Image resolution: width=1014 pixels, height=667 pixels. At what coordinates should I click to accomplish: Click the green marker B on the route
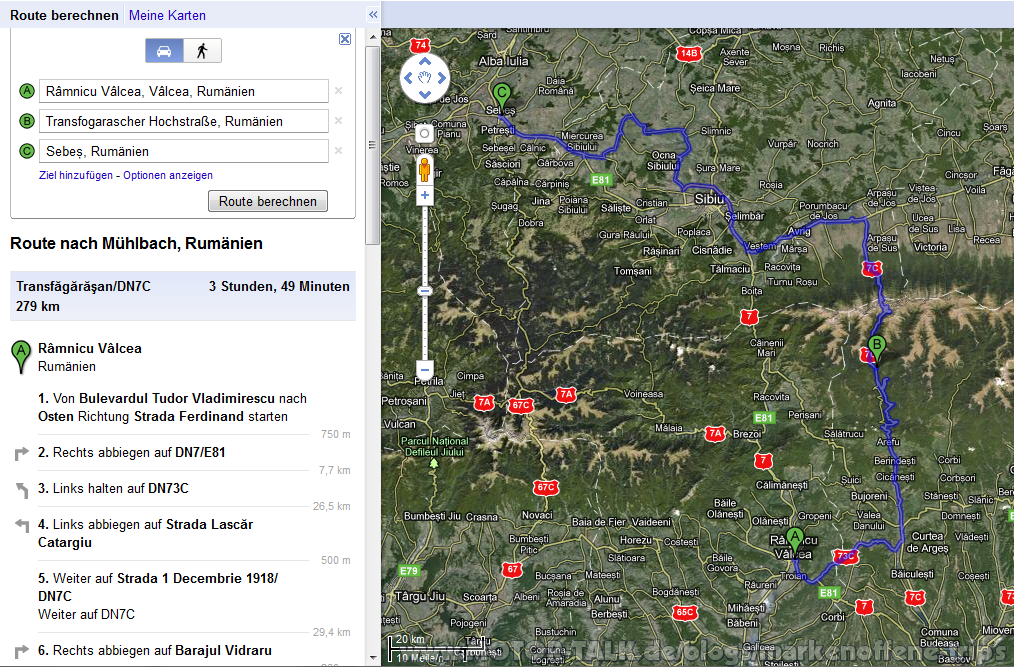point(877,345)
